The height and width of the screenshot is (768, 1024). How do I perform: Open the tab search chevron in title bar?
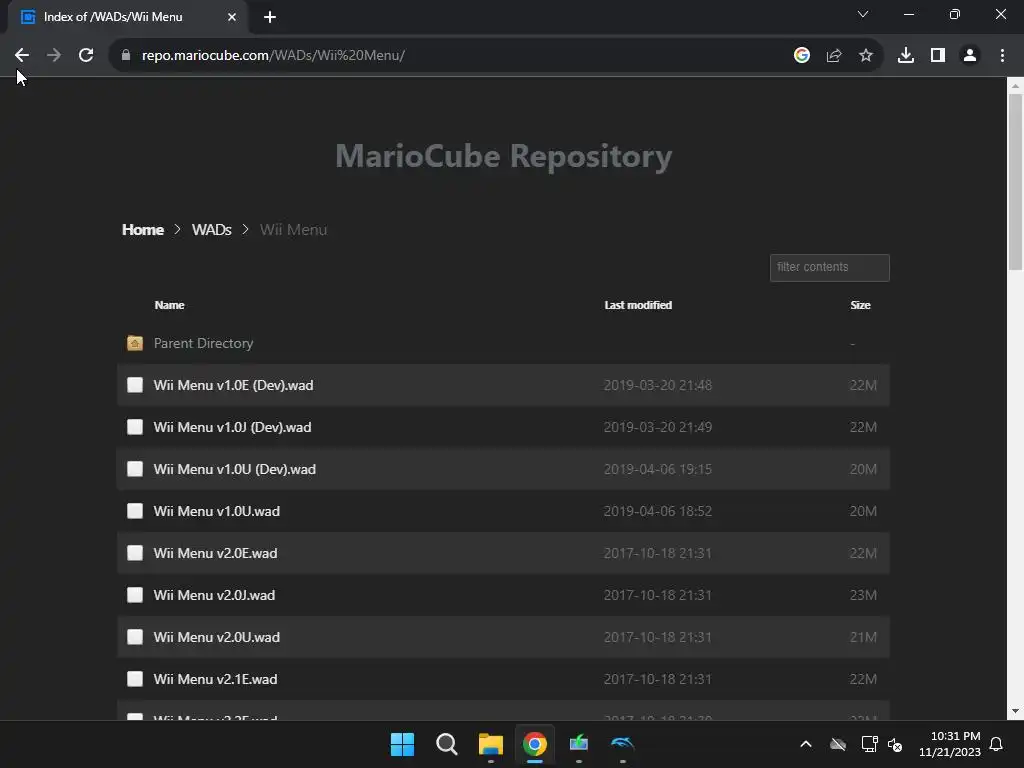pyautogui.click(x=863, y=14)
